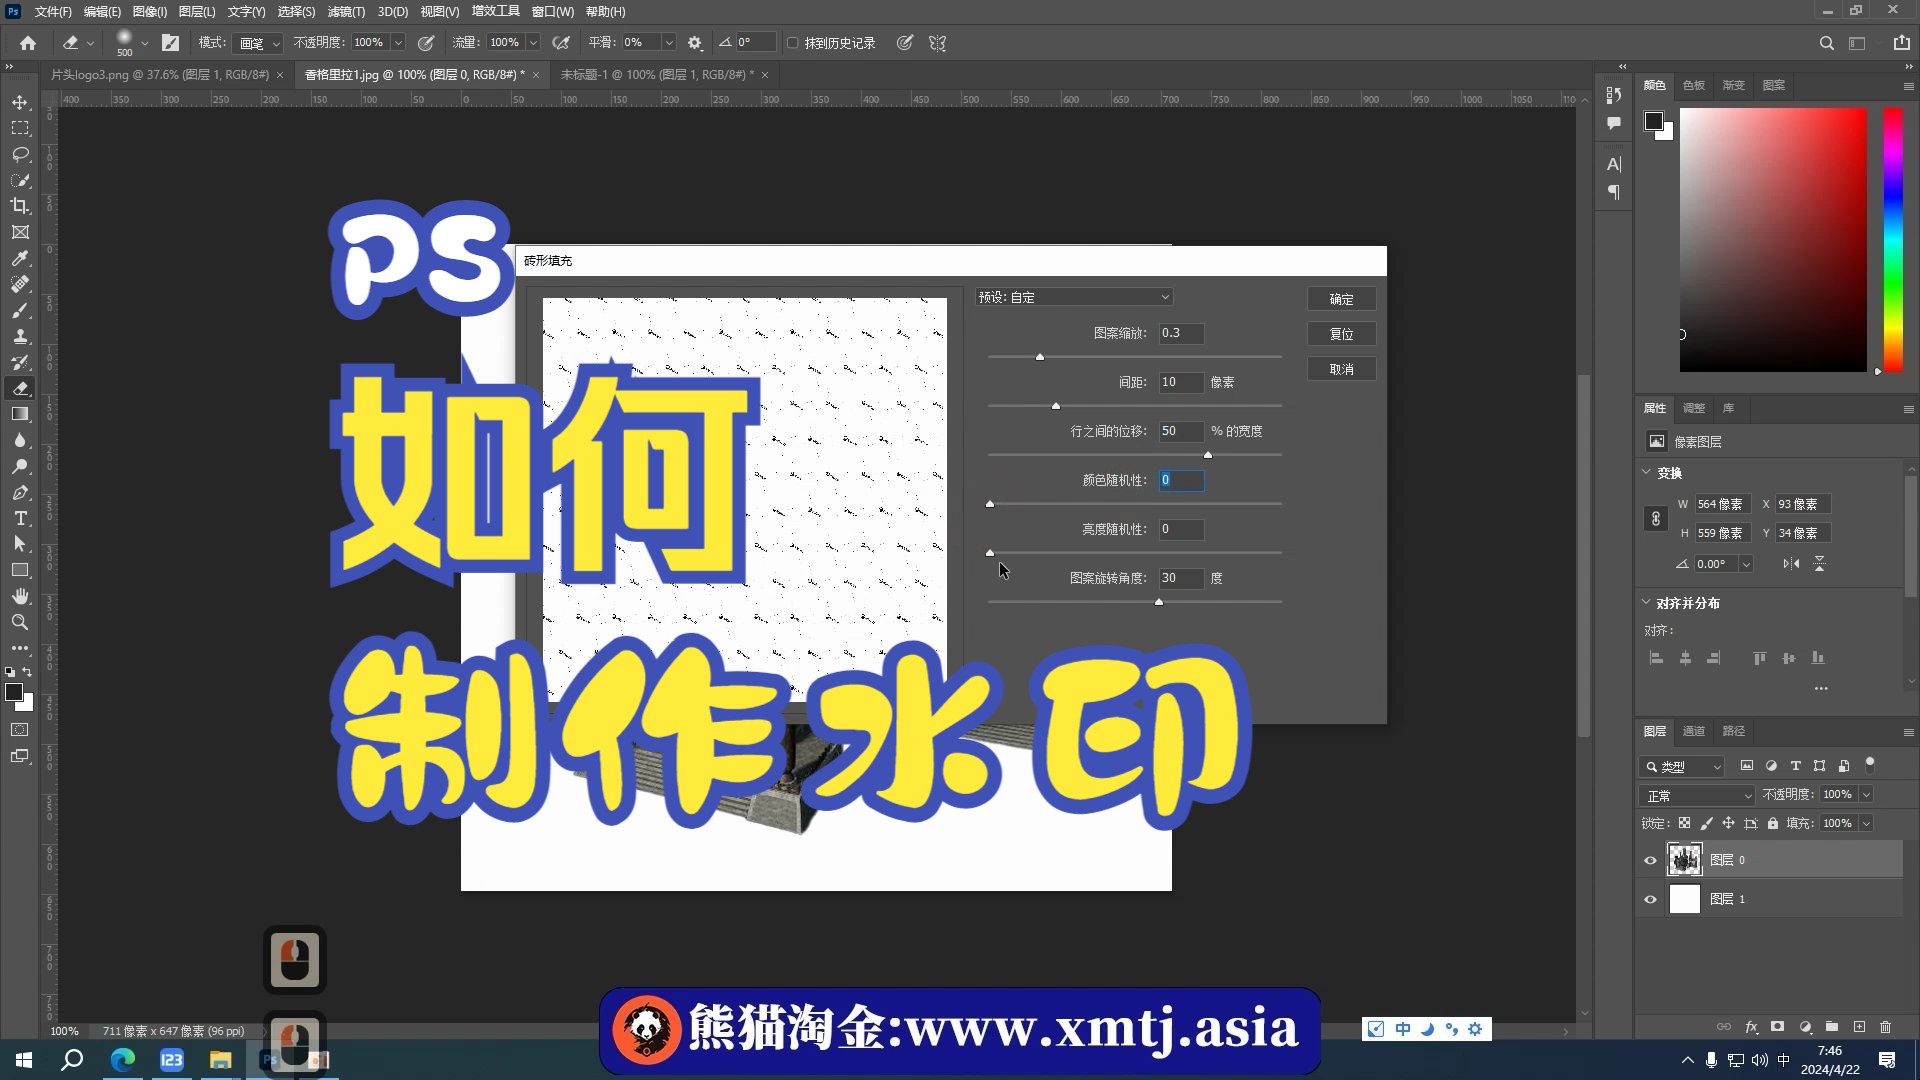Screen dimensions: 1920x1080
Task: Open 图层 menu in menu bar
Action: click(x=194, y=11)
